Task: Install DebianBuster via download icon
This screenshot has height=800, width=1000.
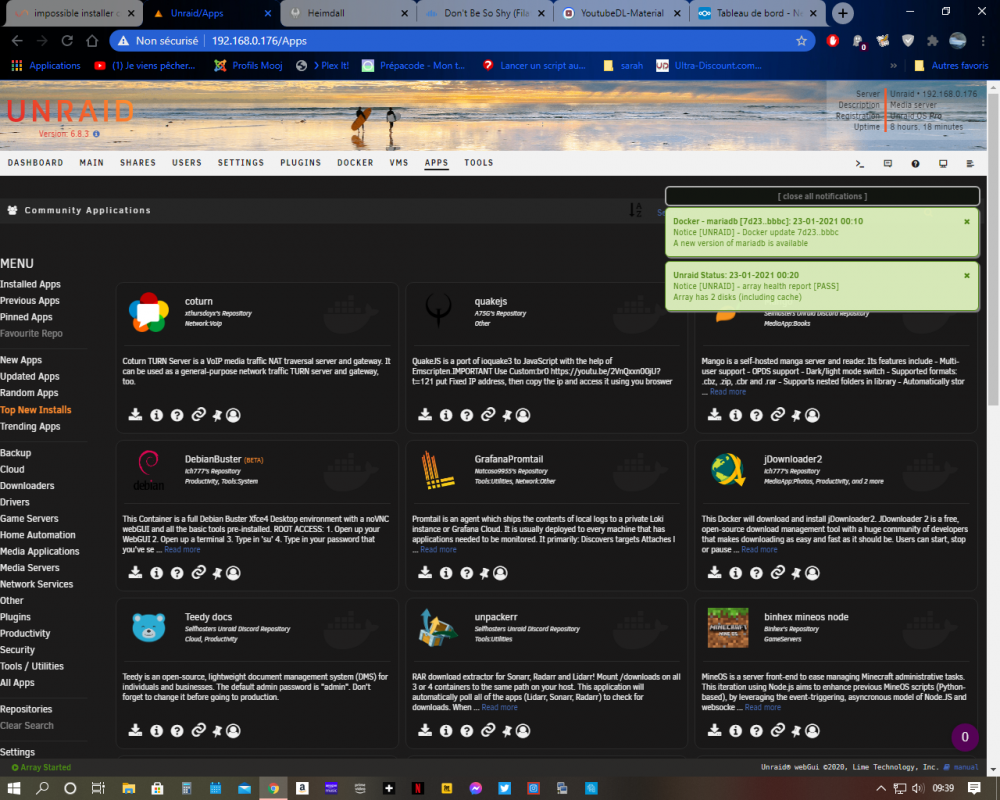Action: point(135,573)
